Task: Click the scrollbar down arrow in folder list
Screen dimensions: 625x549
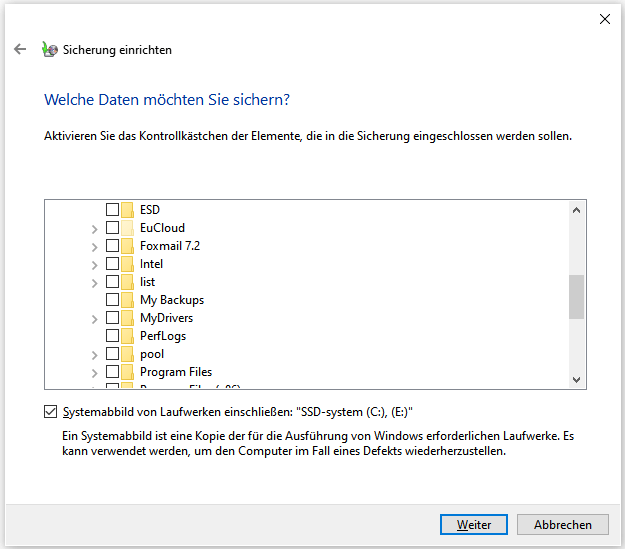Action: (576, 380)
